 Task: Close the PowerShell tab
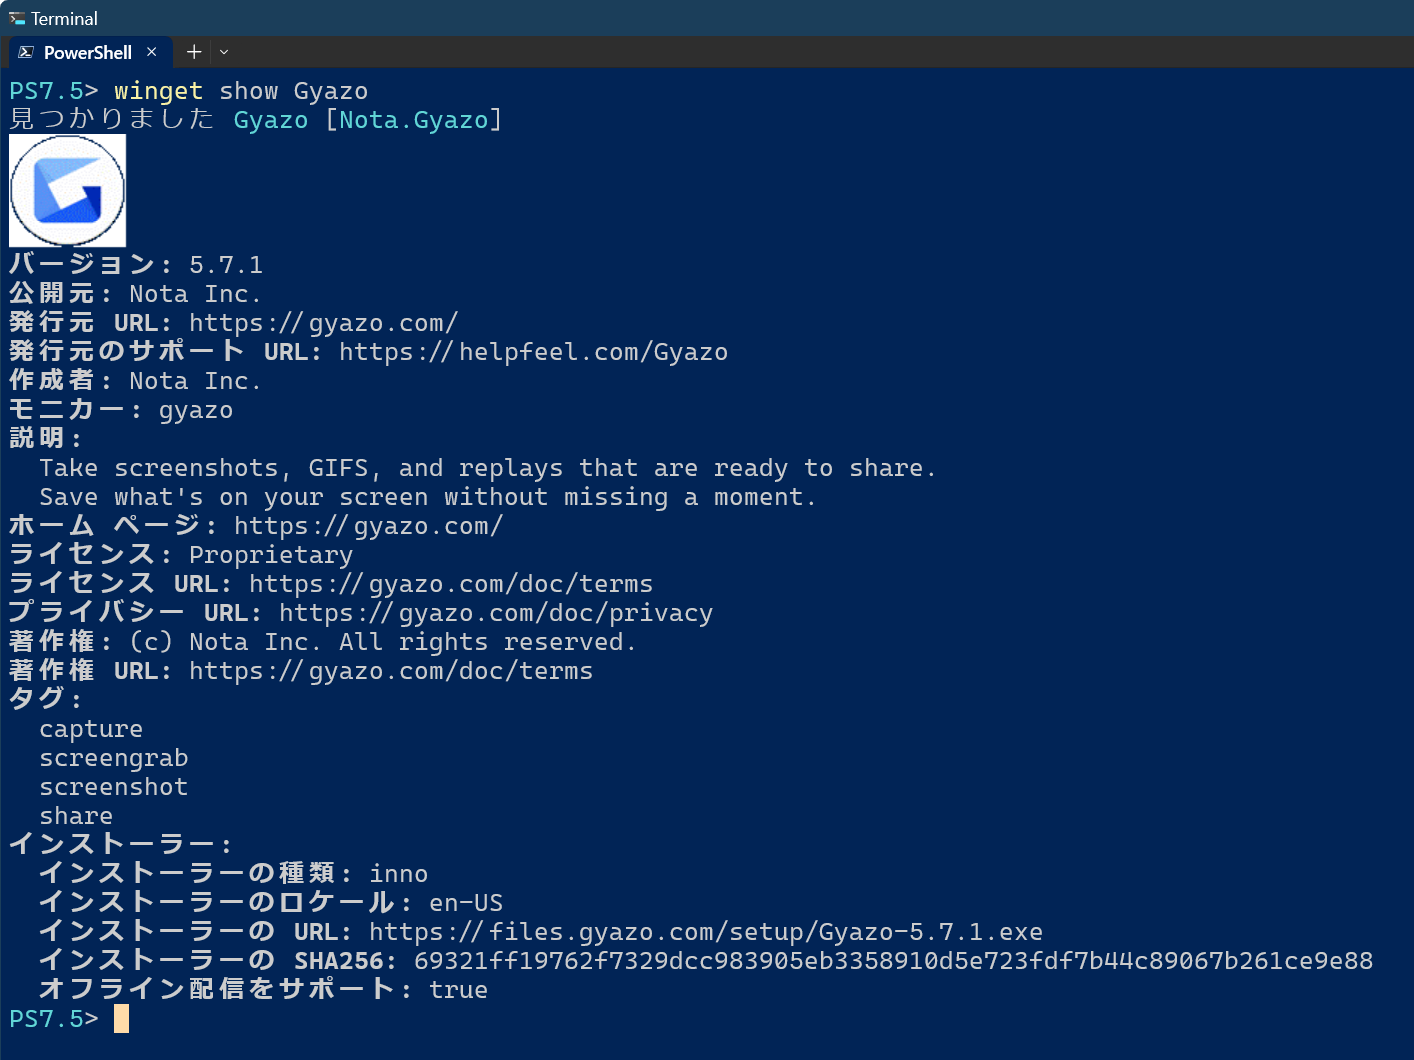pos(152,52)
